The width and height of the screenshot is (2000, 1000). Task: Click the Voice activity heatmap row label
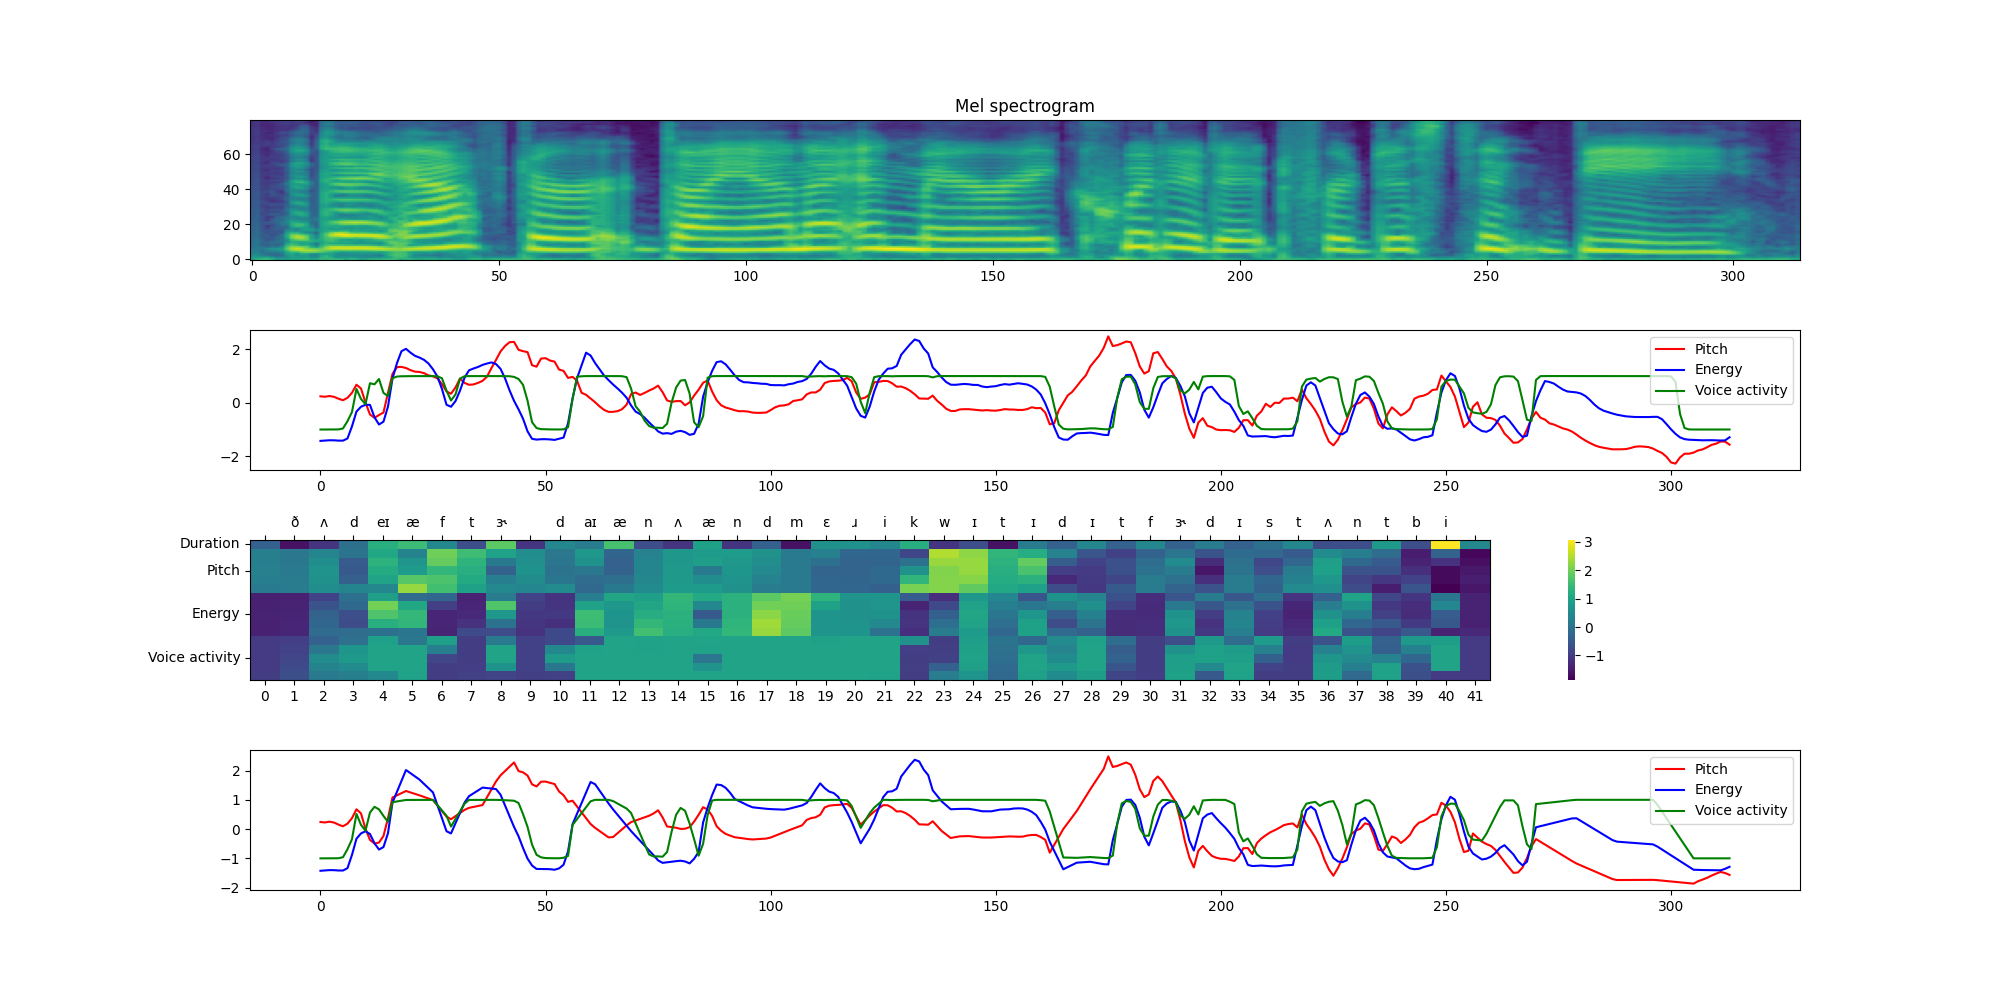coord(194,657)
